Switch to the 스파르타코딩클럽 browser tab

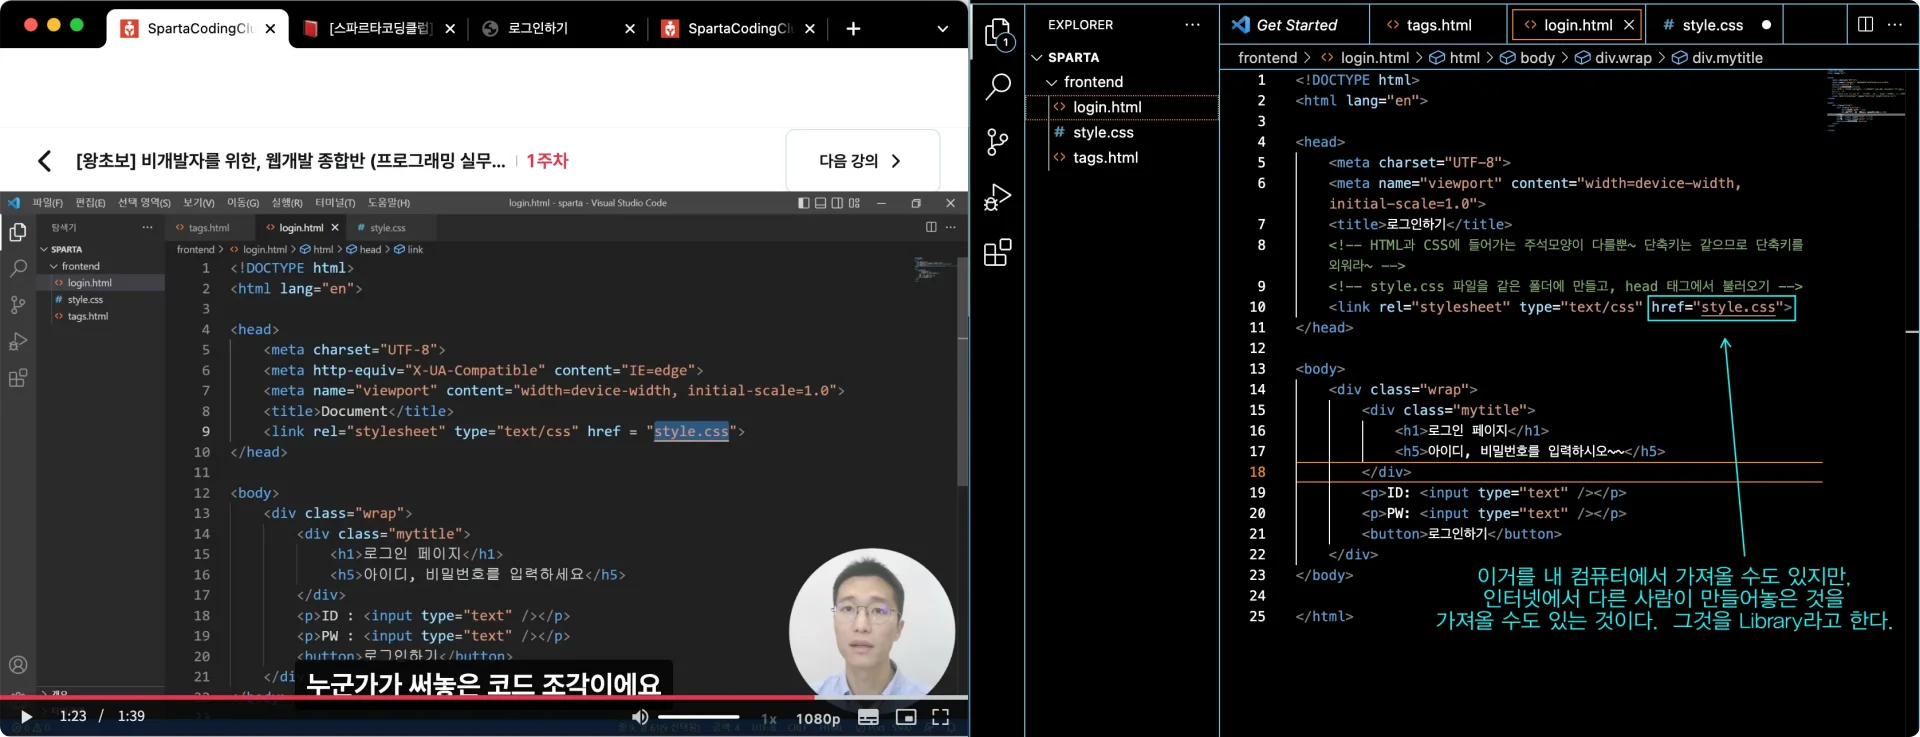pyautogui.click(x=380, y=29)
